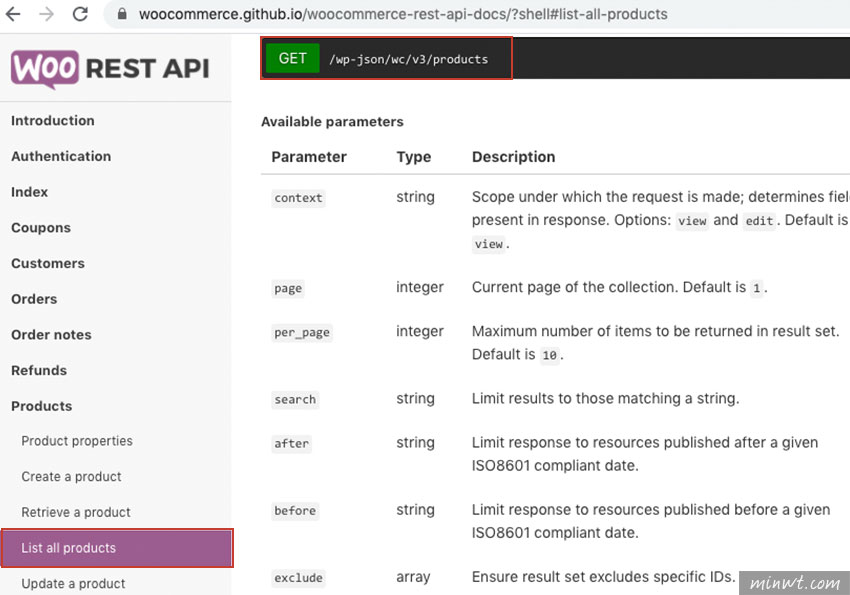
Task: Open the Introduction section
Action: coord(53,120)
